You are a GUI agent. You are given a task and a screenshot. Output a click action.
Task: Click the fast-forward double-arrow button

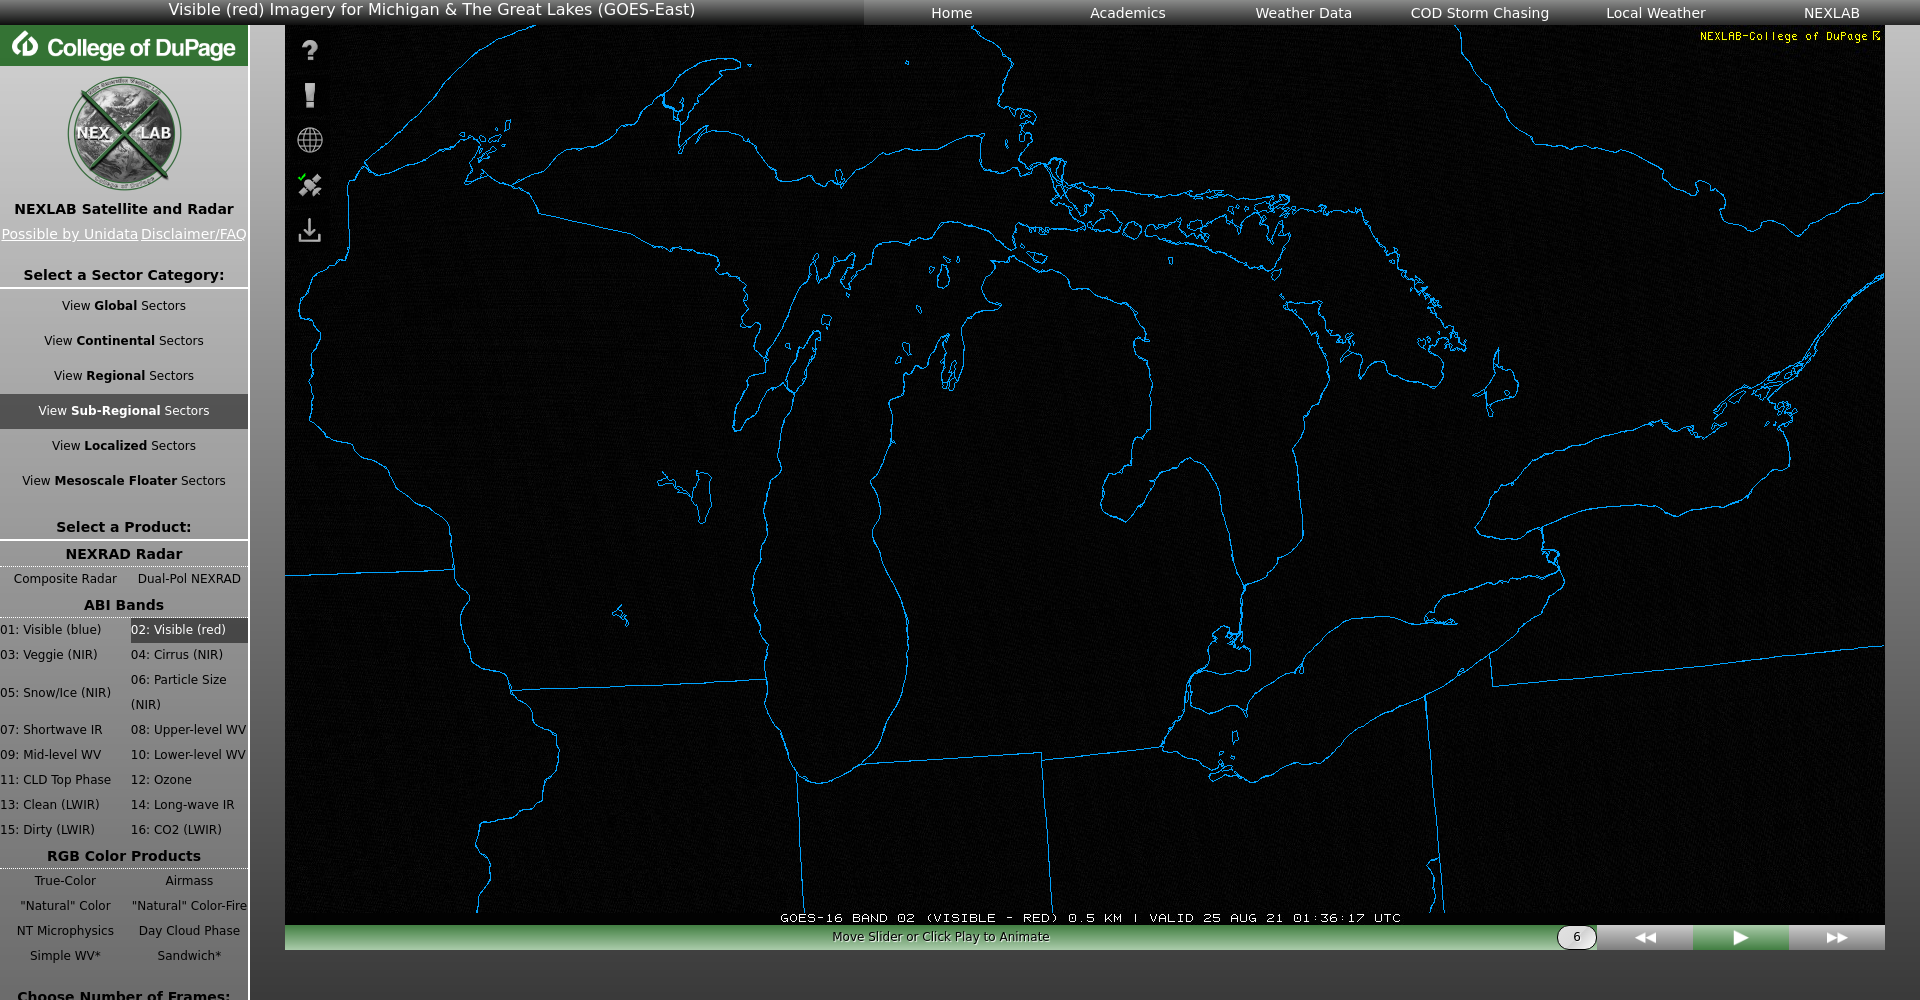1837,938
